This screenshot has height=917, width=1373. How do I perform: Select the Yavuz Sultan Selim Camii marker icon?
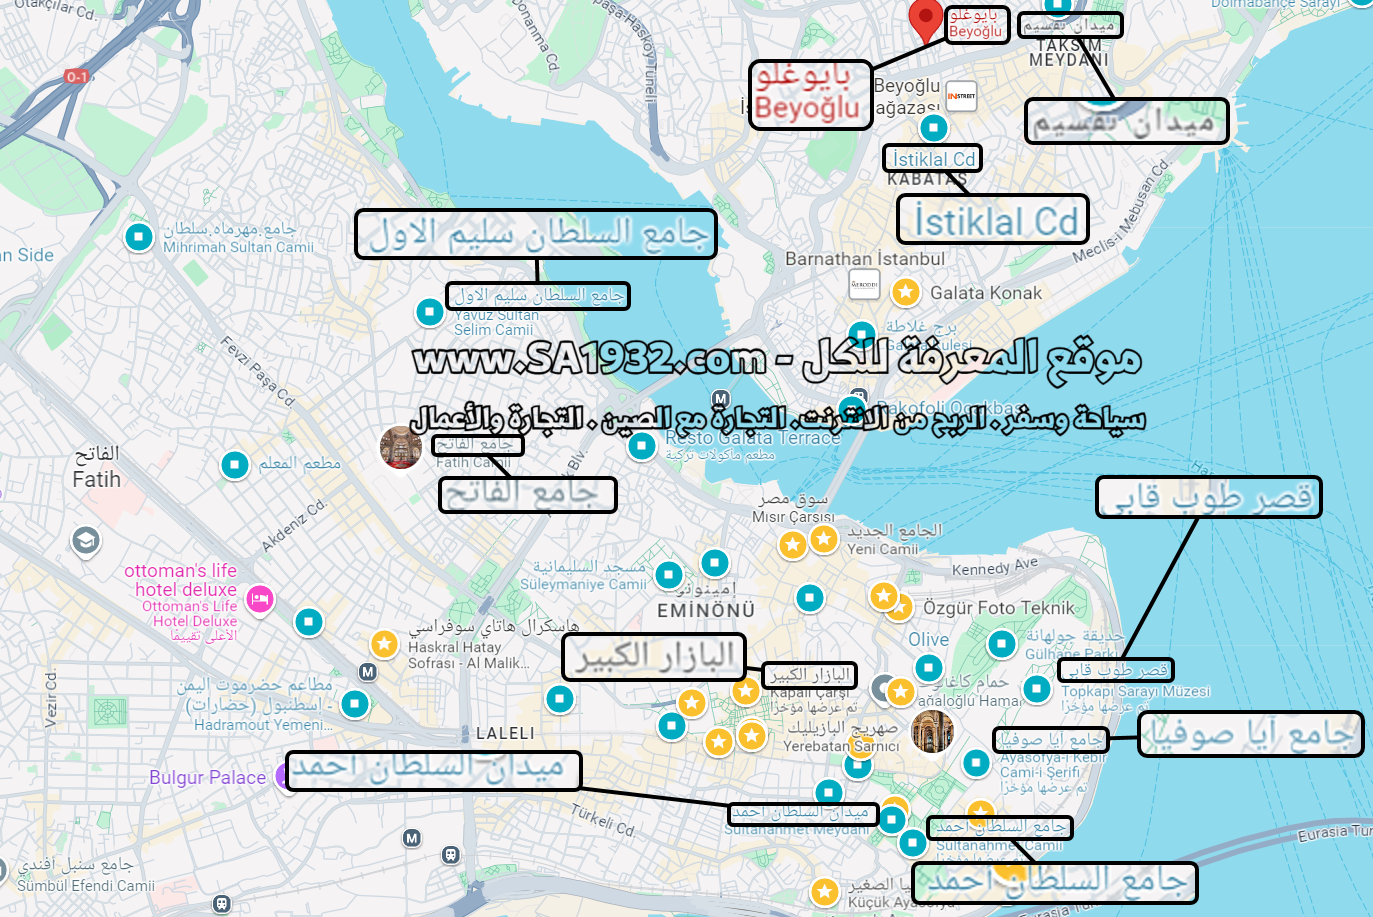click(429, 312)
